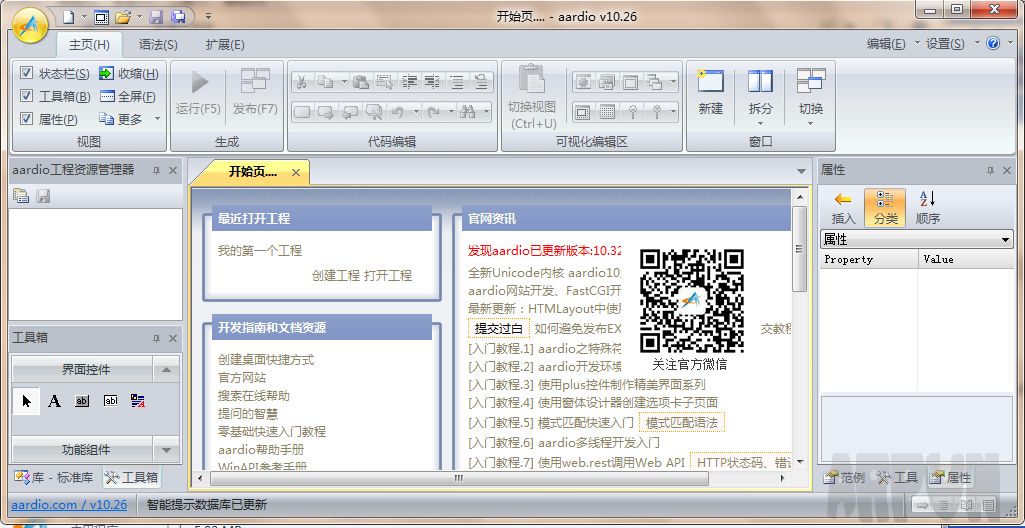The height and width of the screenshot is (528, 1025).
Task: Uncheck the 工具箱(B) checkbox
Action: [26, 96]
